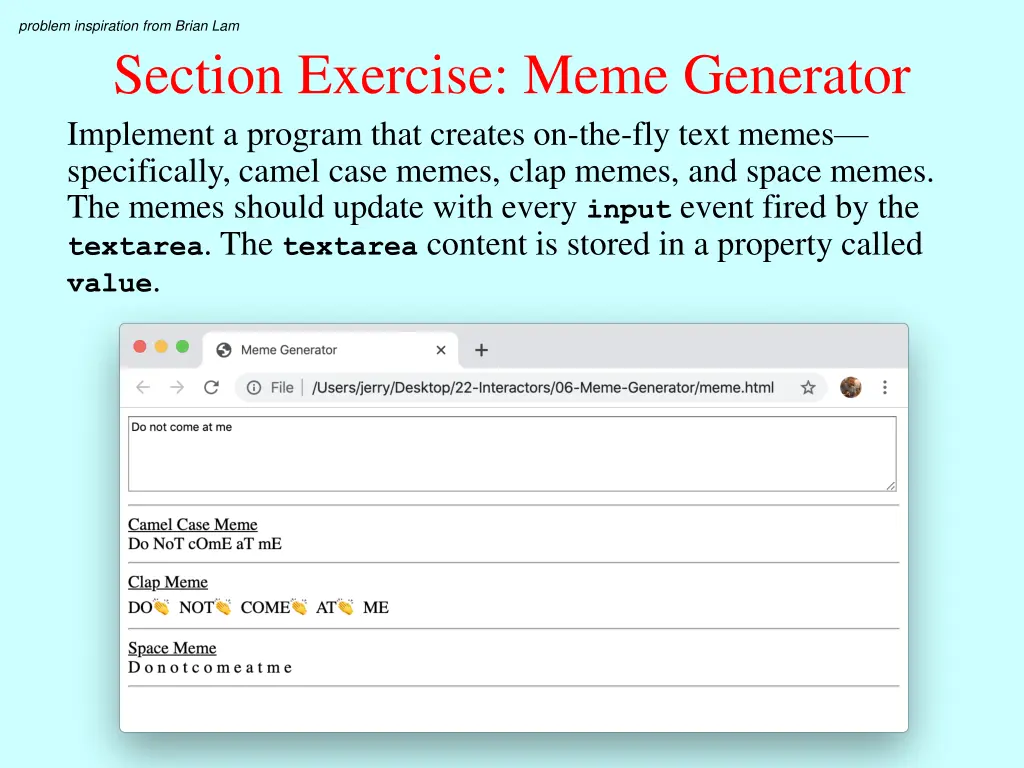The width and height of the screenshot is (1024, 768).
Task: Click the site info icon beside File
Action: click(254, 388)
